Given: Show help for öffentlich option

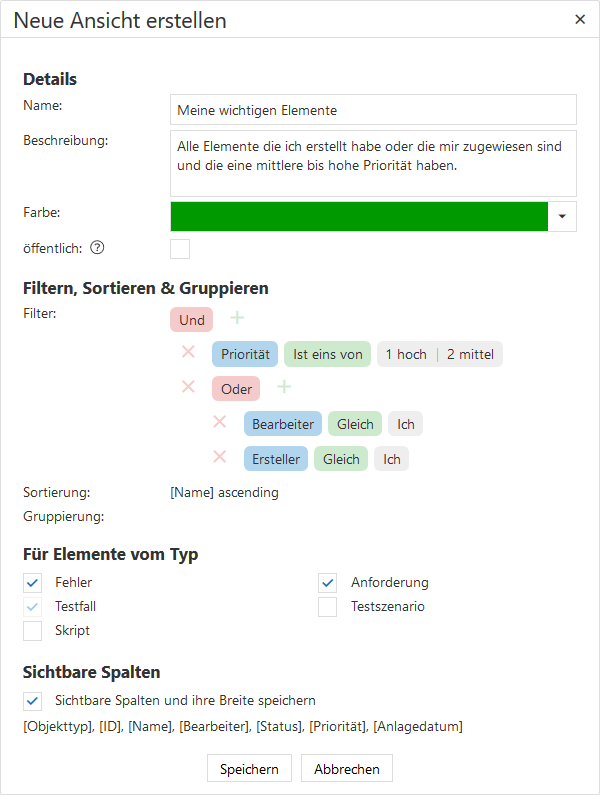Looking at the screenshot, I should pyautogui.click(x=97, y=248).
